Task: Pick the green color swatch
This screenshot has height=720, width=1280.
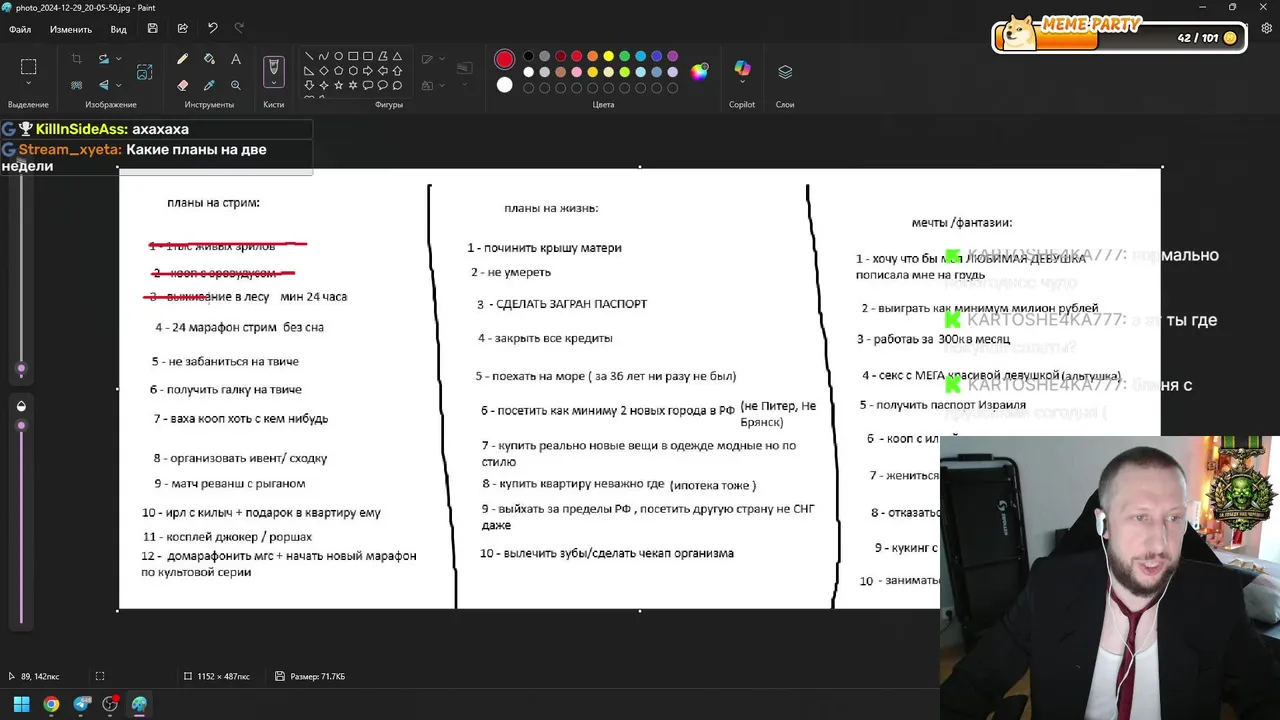Action: 624,56
